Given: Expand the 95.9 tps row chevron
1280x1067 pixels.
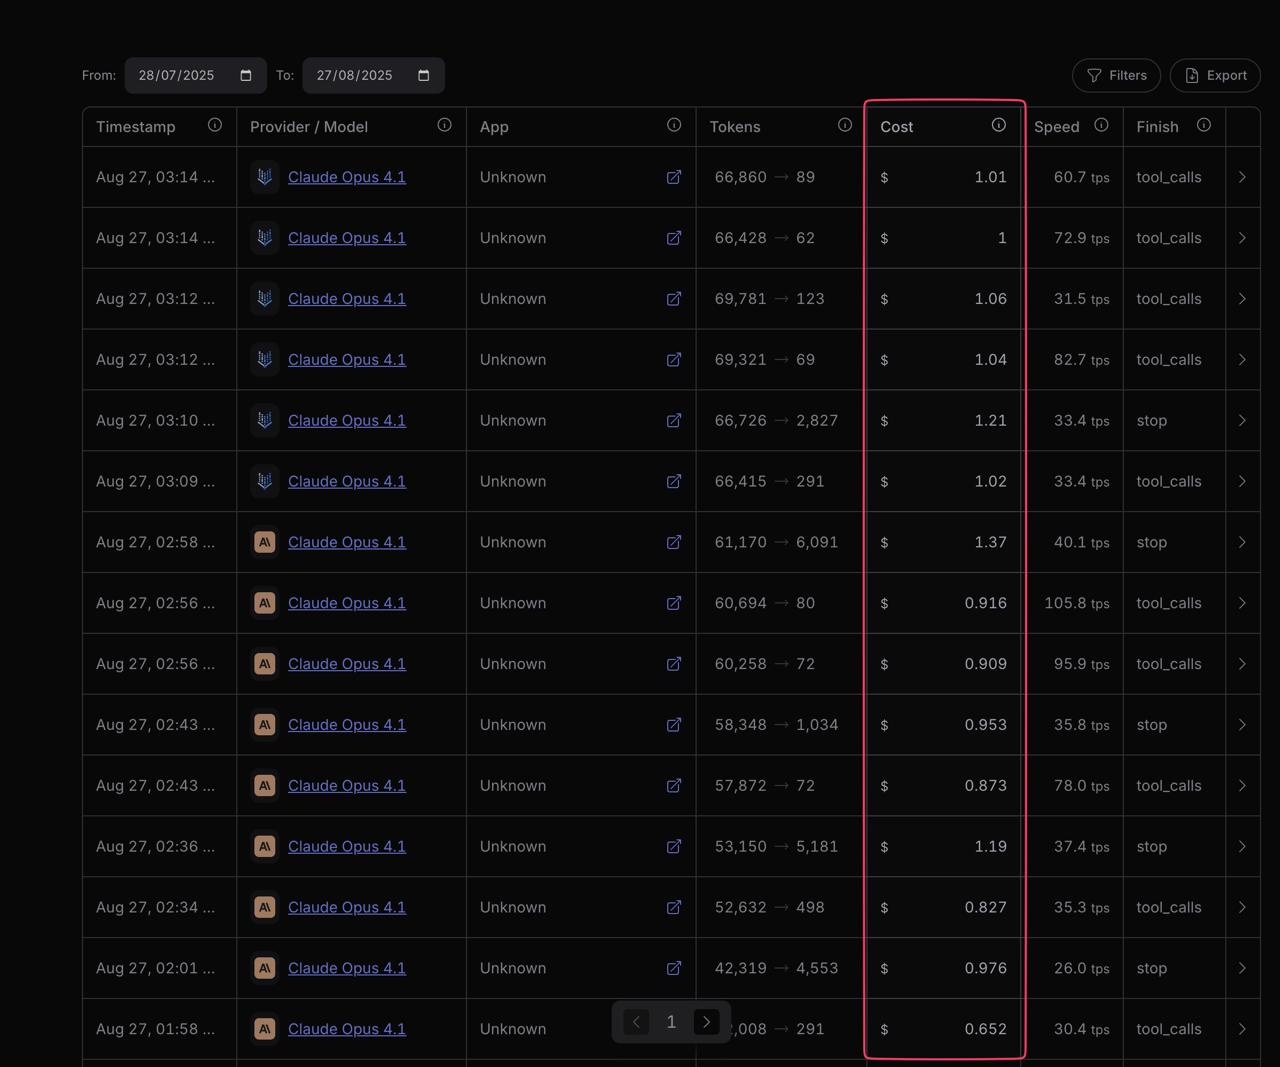Looking at the screenshot, I should click(x=1242, y=664).
